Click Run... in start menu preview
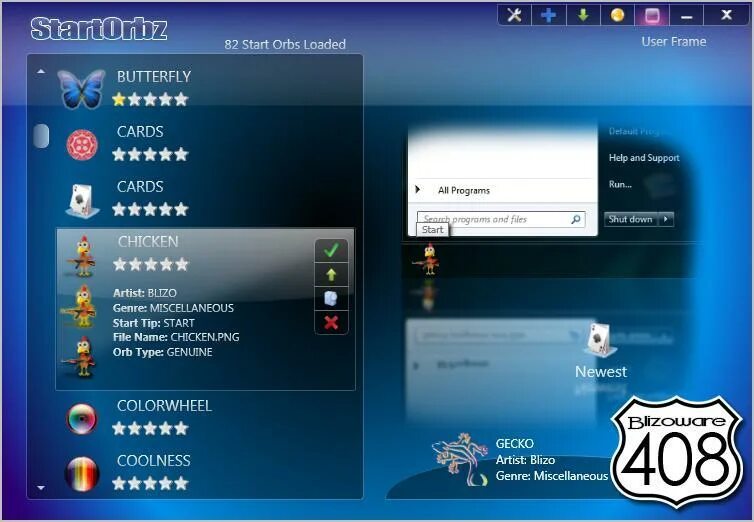 point(620,184)
